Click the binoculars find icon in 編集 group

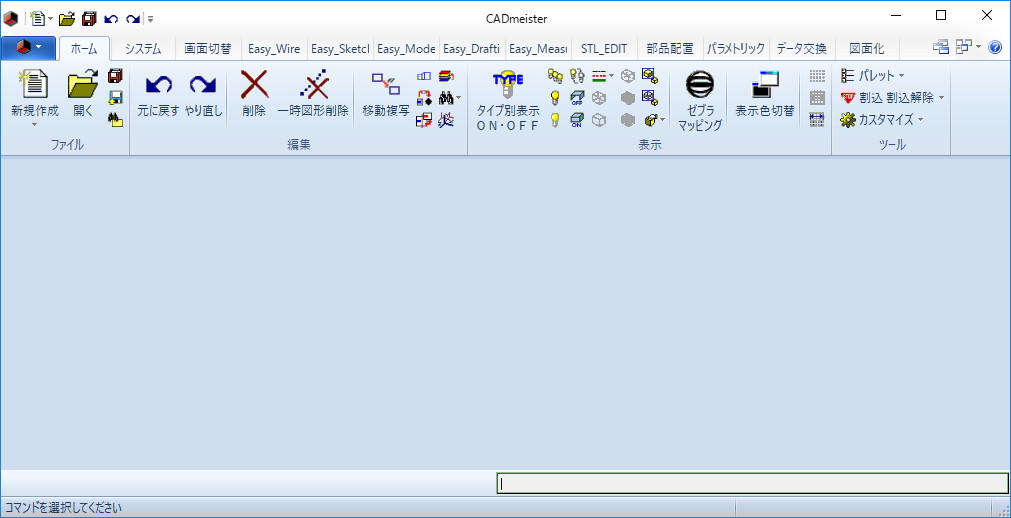pyautogui.click(x=446, y=98)
